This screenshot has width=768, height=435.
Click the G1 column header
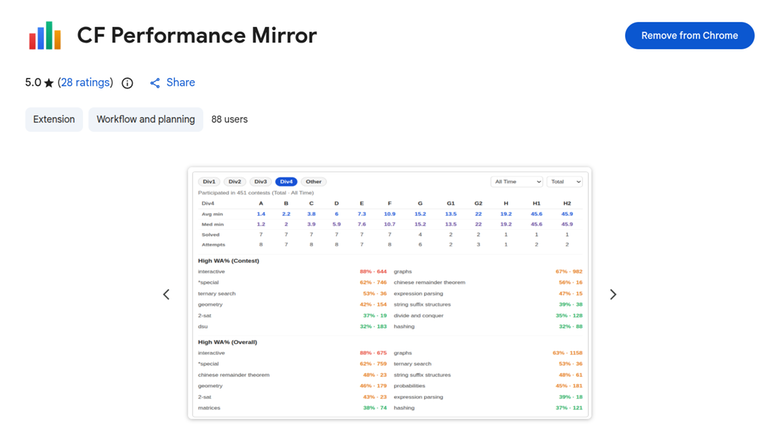pos(451,203)
